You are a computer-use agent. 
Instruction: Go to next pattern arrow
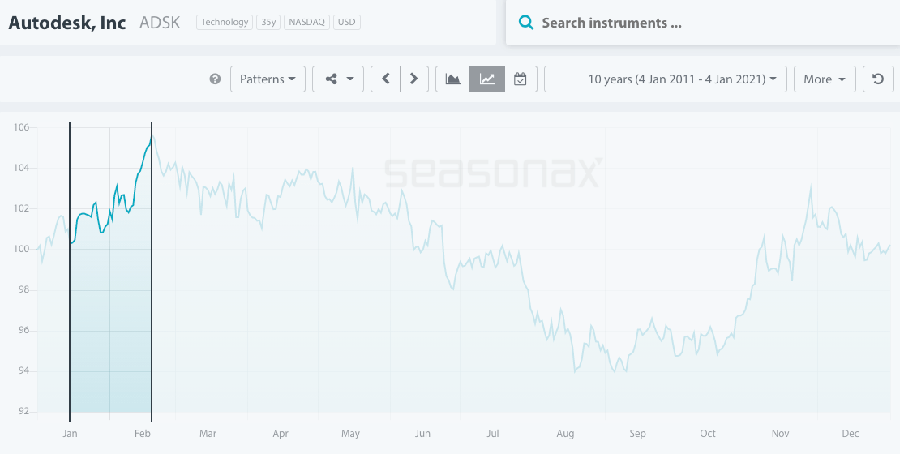click(x=414, y=79)
